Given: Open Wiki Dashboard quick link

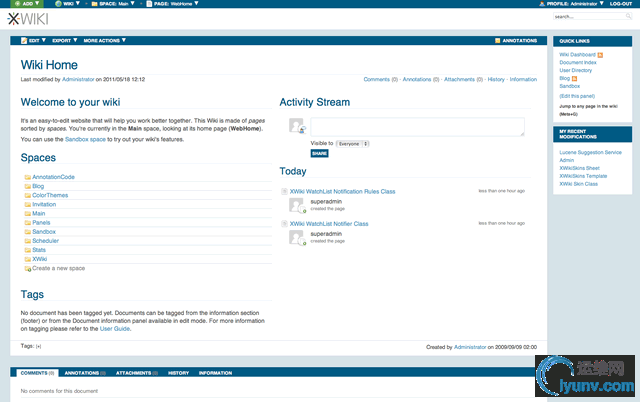Looking at the screenshot, I should [577, 55].
